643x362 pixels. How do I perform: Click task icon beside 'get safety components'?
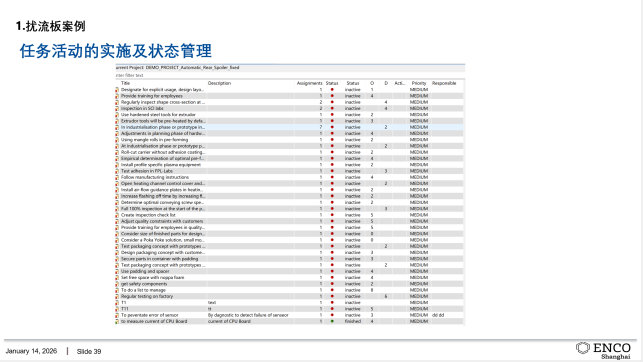click(117, 284)
